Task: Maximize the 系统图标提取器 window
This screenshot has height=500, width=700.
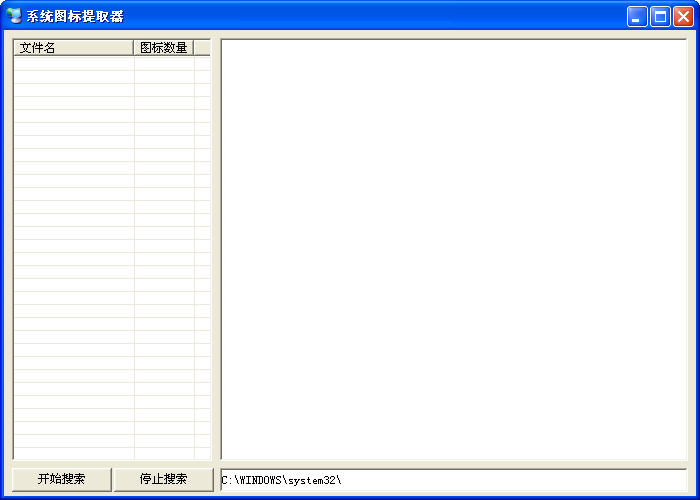Action: (x=660, y=17)
